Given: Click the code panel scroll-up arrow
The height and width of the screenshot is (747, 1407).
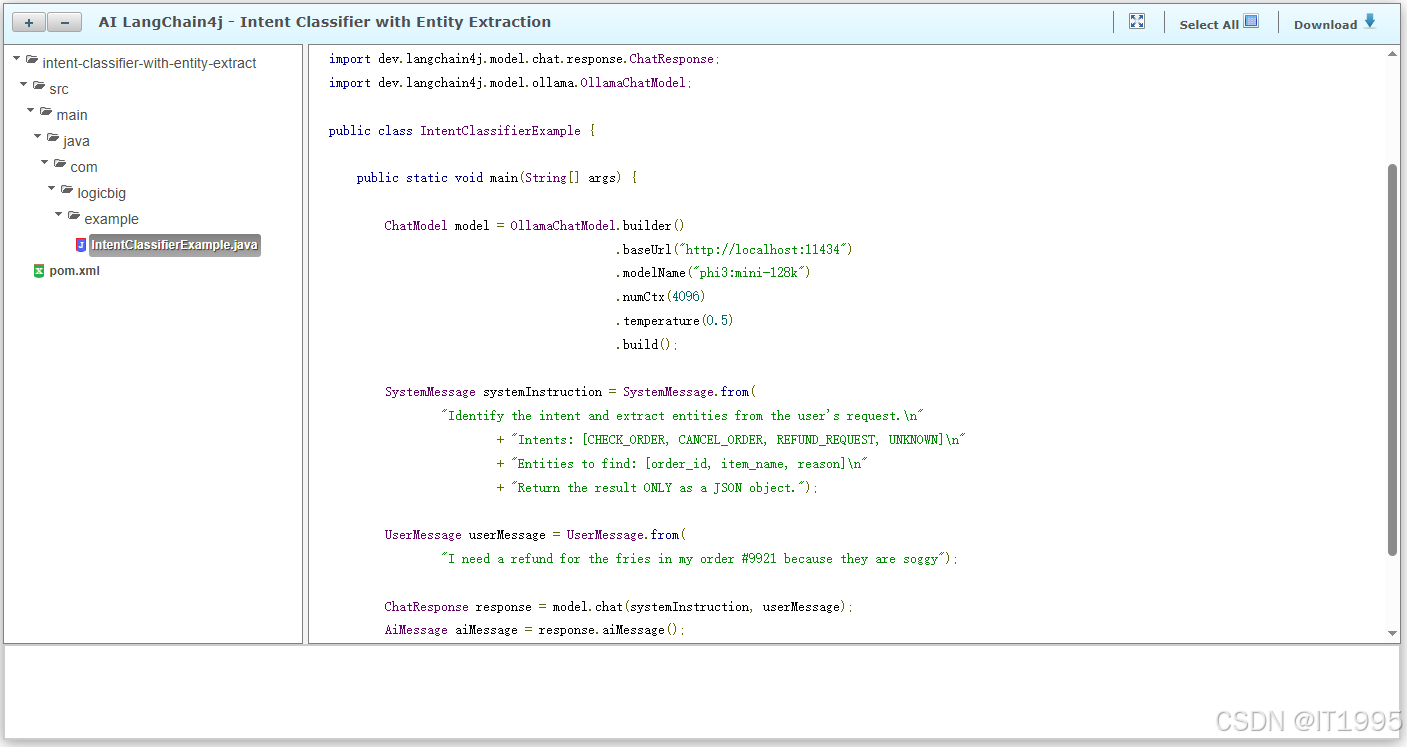Looking at the screenshot, I should 1393,55.
